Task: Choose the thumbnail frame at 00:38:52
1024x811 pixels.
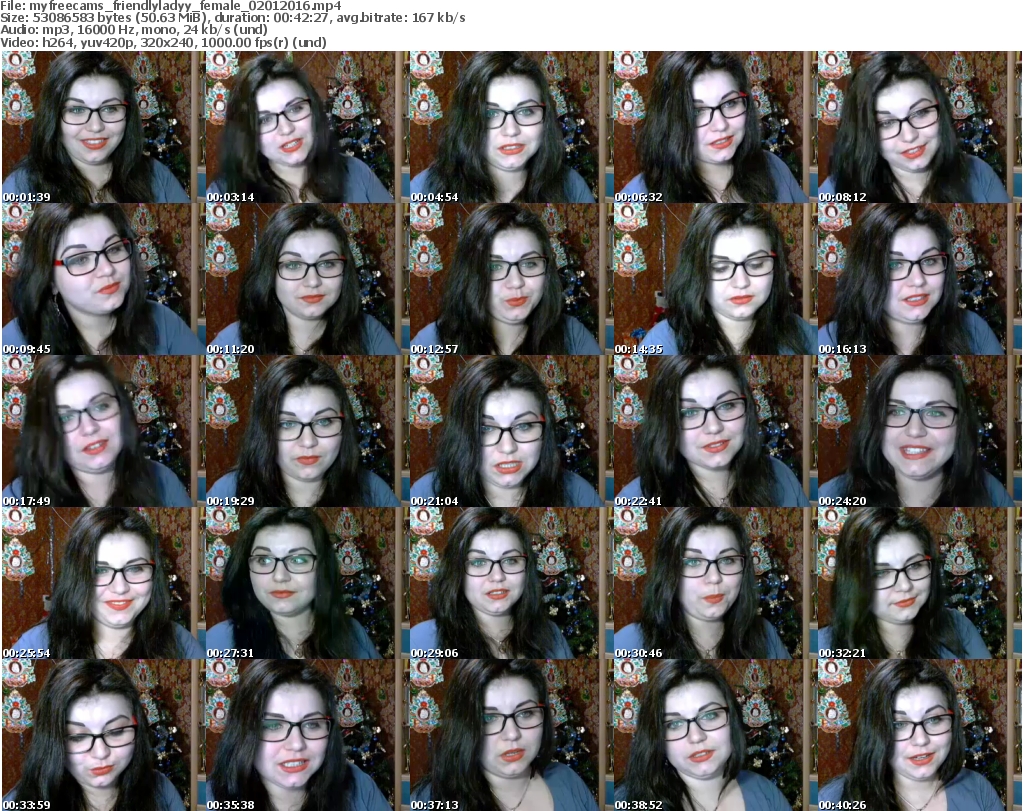Action: click(715, 735)
